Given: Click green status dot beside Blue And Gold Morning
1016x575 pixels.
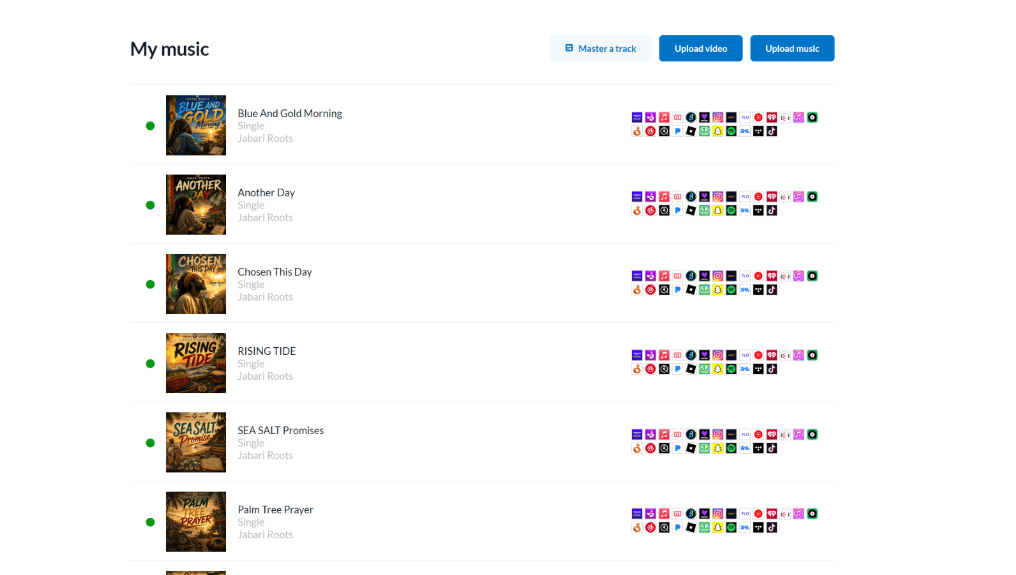Looking at the screenshot, I should tap(150, 126).
